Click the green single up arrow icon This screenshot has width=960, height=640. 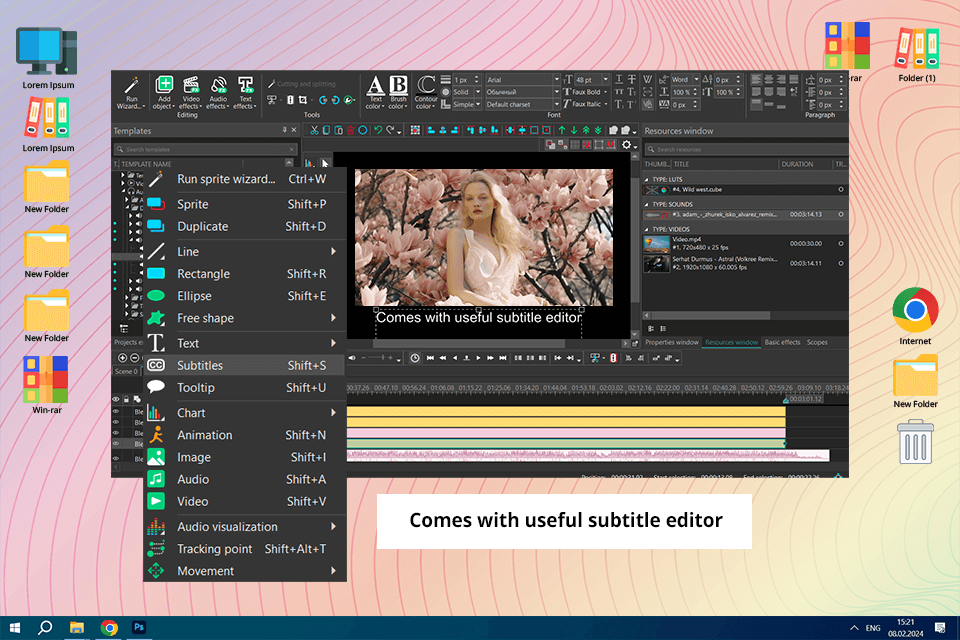coord(561,130)
